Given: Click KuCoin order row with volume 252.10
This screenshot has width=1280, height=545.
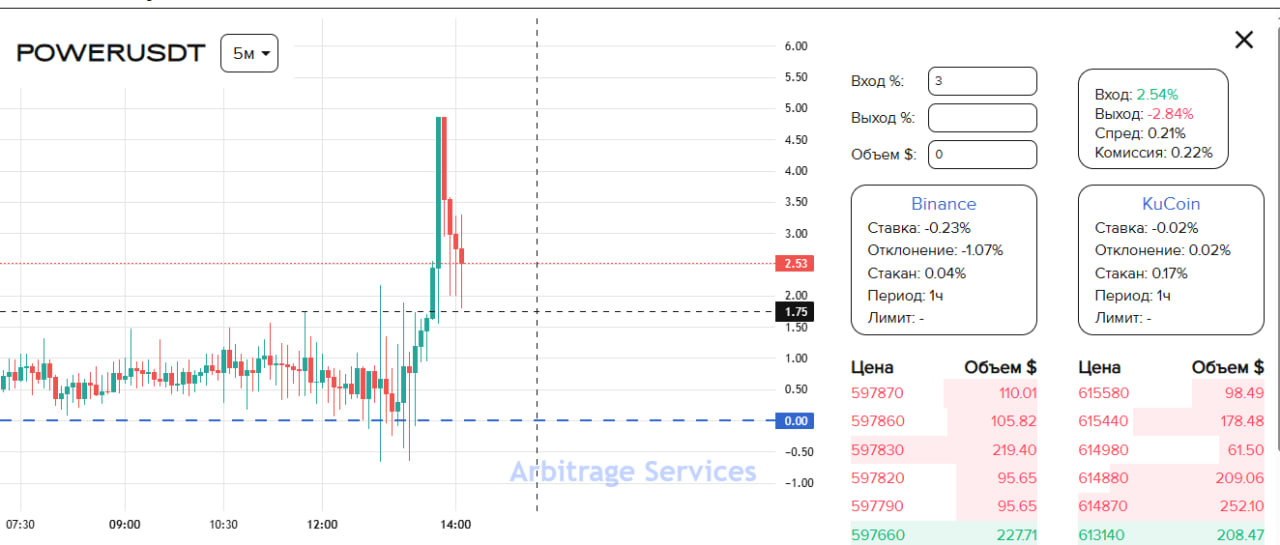Looking at the screenshot, I should (x=1170, y=506).
